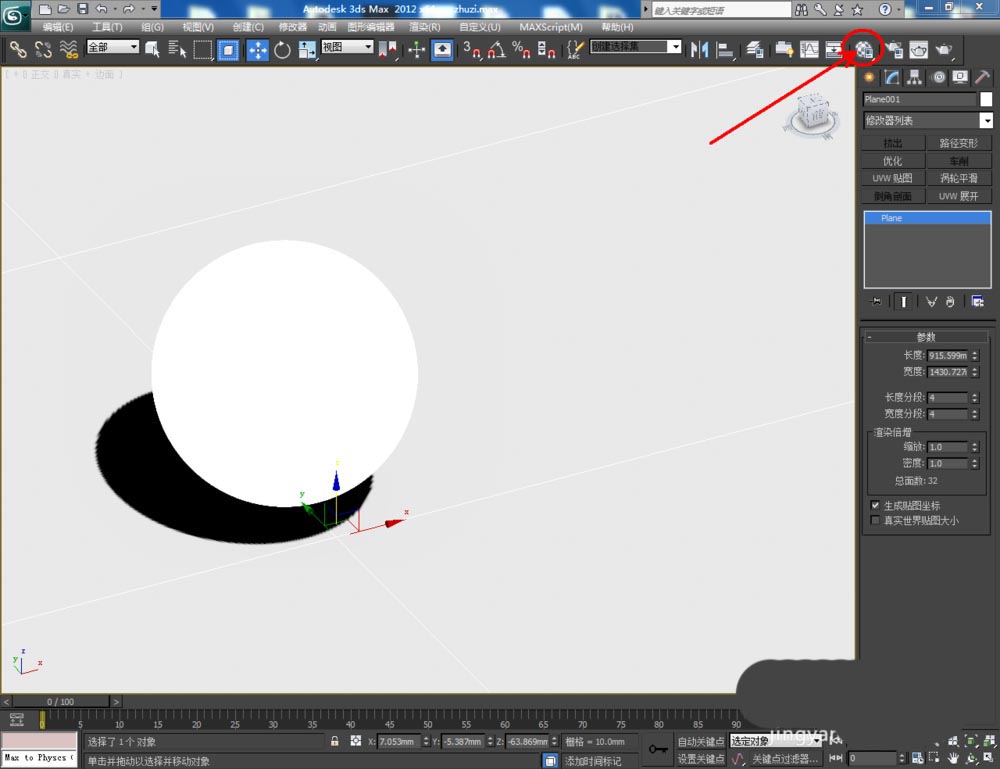The height and width of the screenshot is (769, 1000).
Task: Click the 自动关键点 auto key button
Action: (700, 742)
